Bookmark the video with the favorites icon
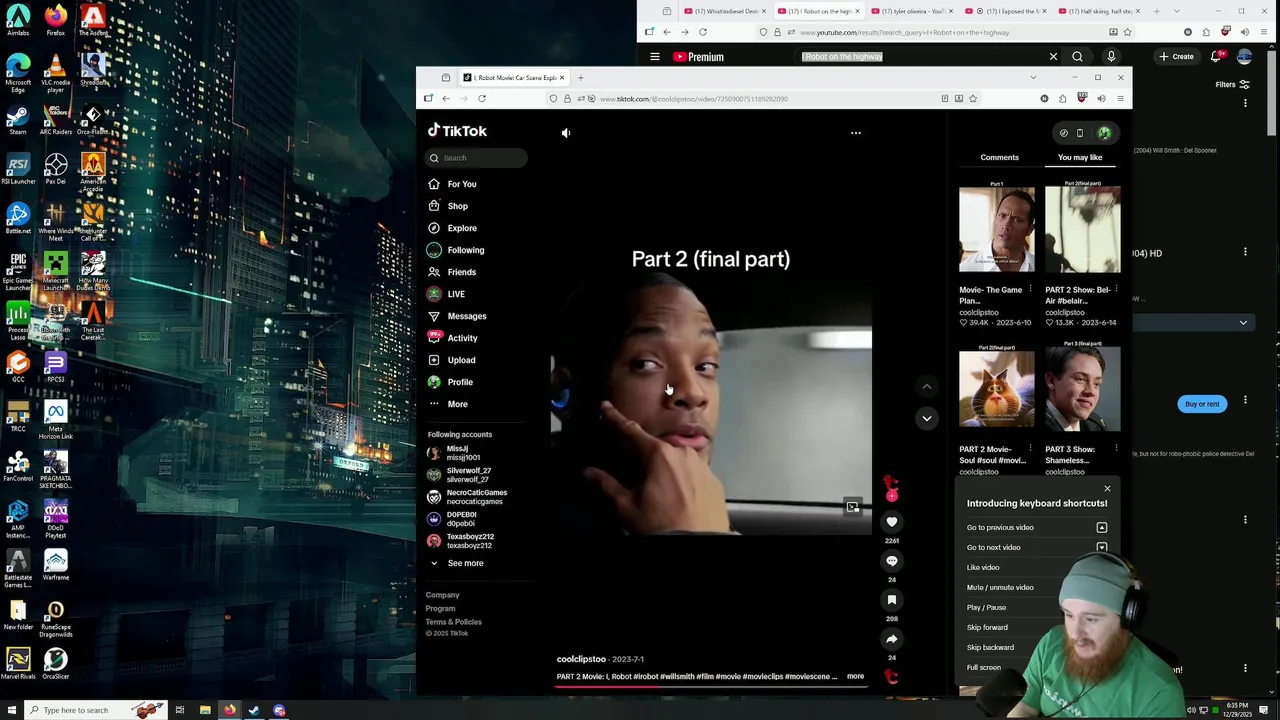This screenshot has width=1280, height=720. (892, 600)
